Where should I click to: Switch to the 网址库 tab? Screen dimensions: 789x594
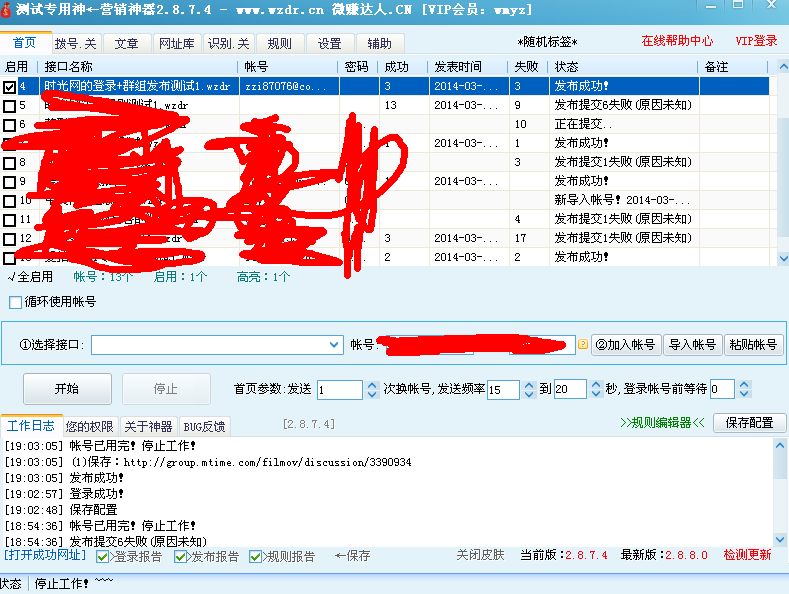click(x=177, y=44)
